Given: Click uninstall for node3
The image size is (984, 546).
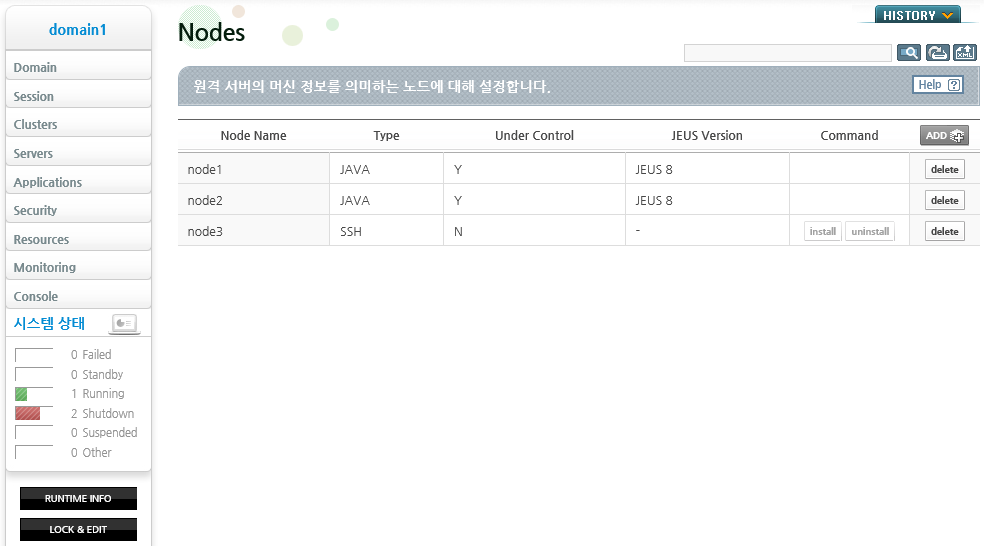Looking at the screenshot, I should 870,232.
